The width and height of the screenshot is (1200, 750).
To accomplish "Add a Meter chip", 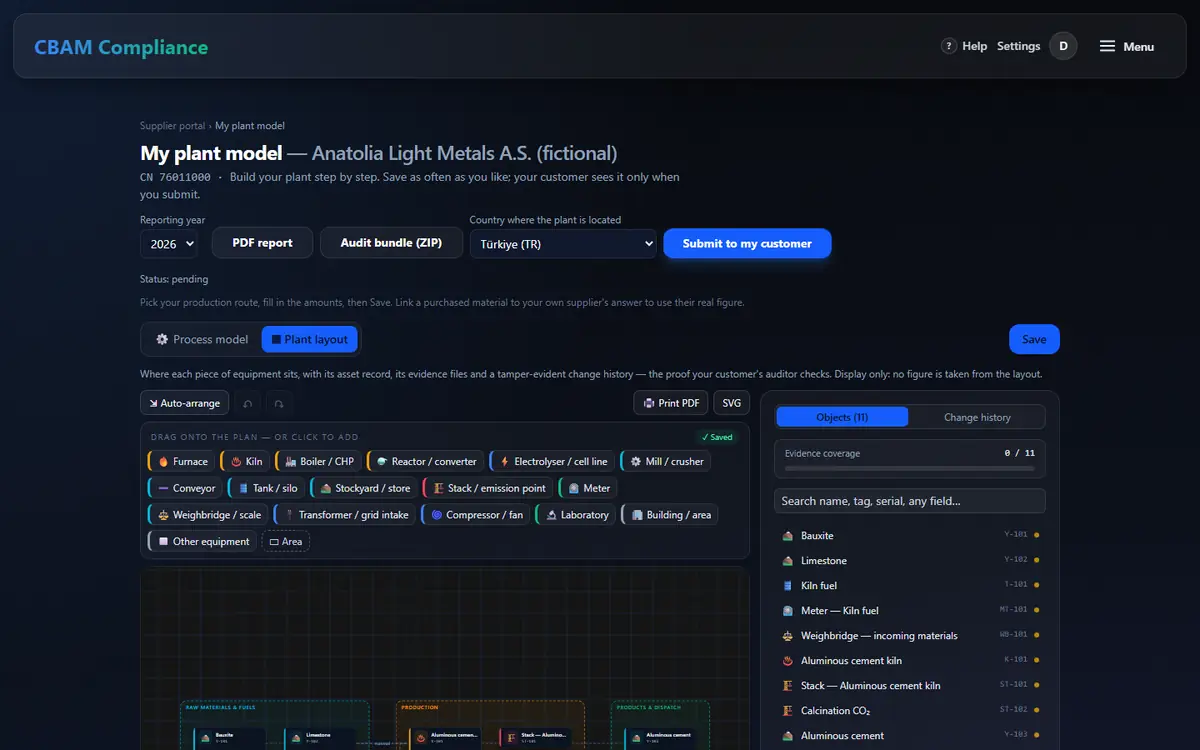I will click(x=588, y=488).
